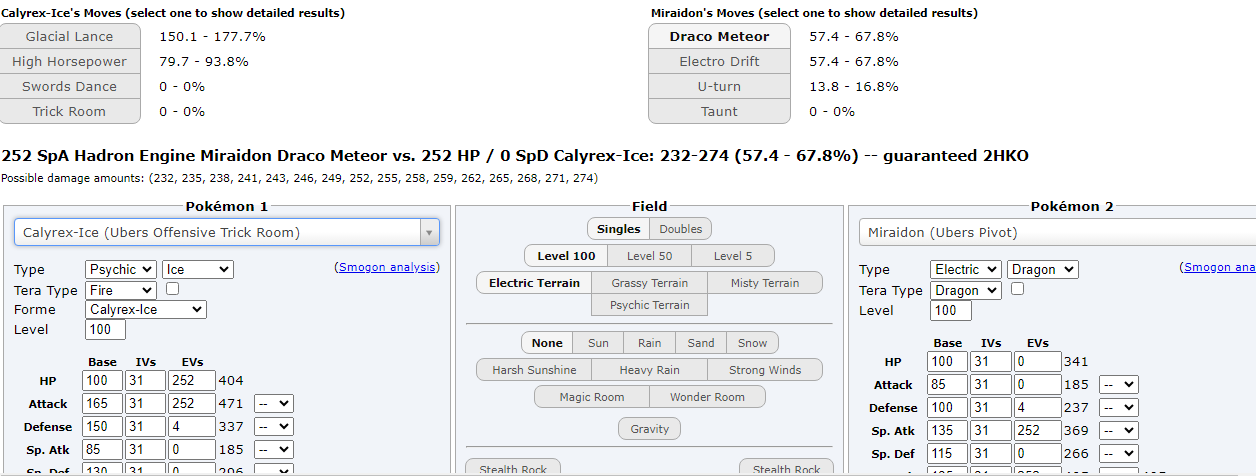
Task: Select Grassy Terrain field option
Action: tap(649, 283)
